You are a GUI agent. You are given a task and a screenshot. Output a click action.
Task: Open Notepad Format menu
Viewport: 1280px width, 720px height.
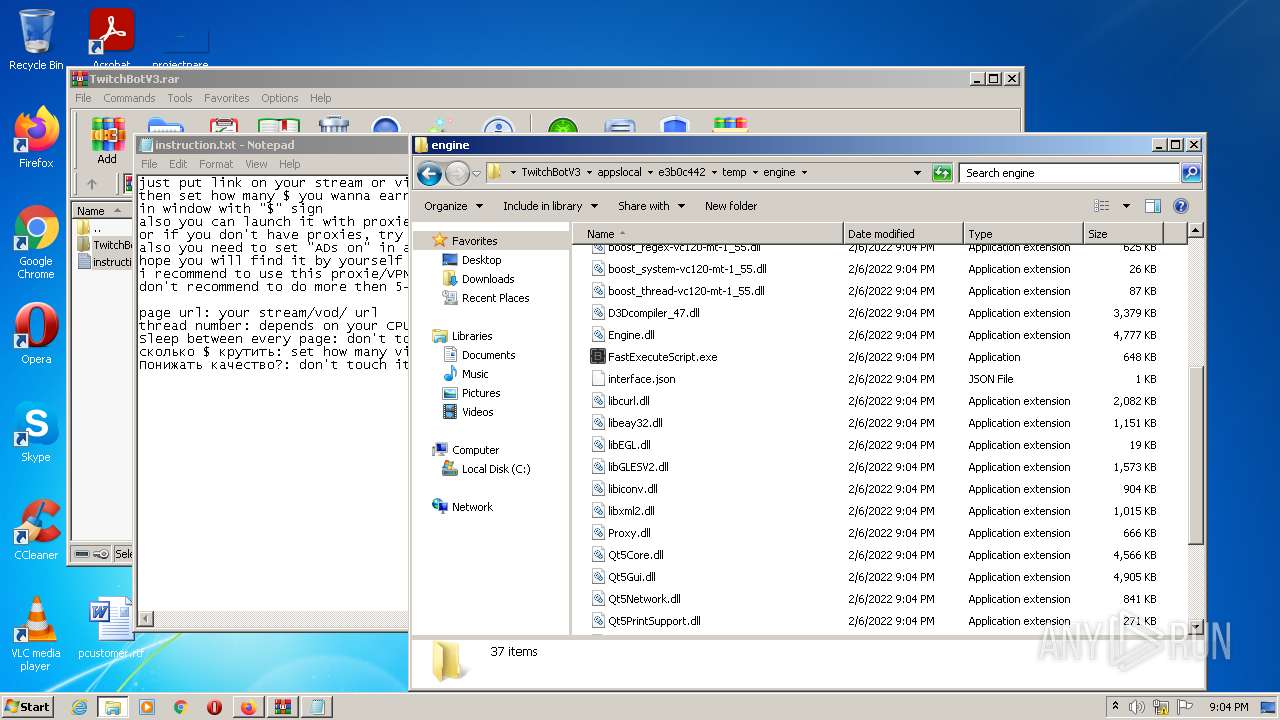click(x=216, y=164)
